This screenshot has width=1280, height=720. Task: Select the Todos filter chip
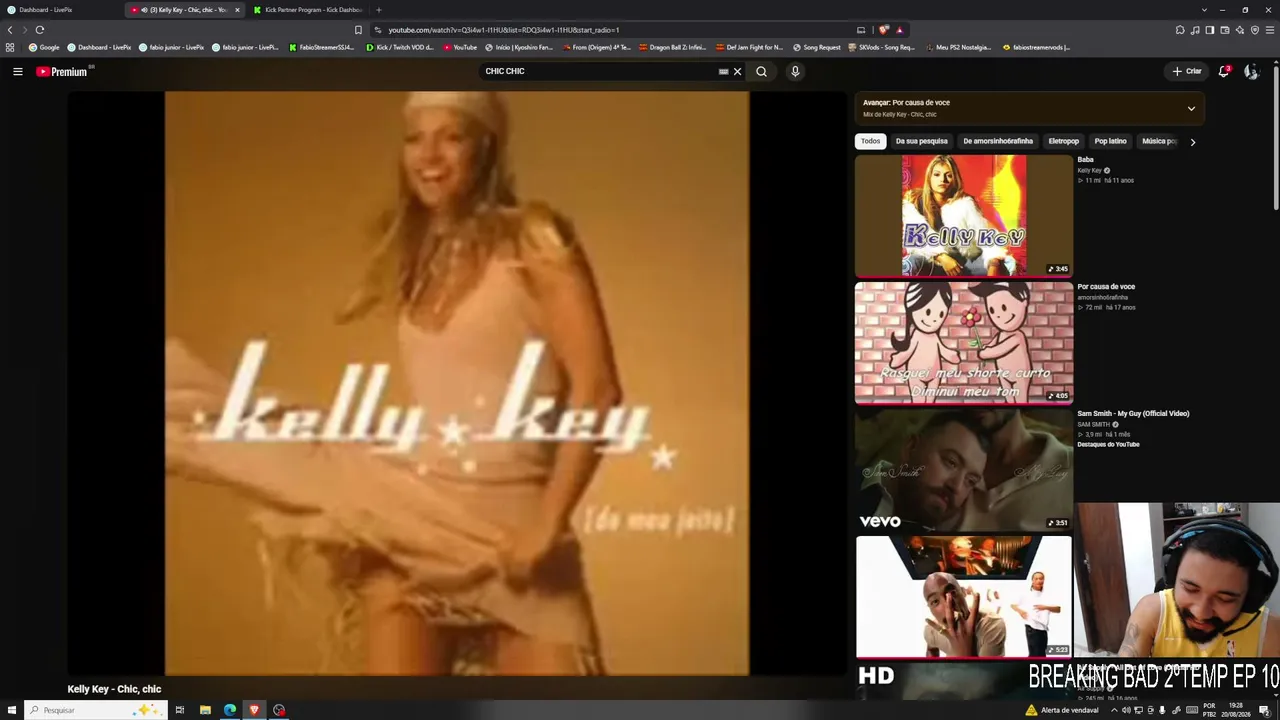871,141
